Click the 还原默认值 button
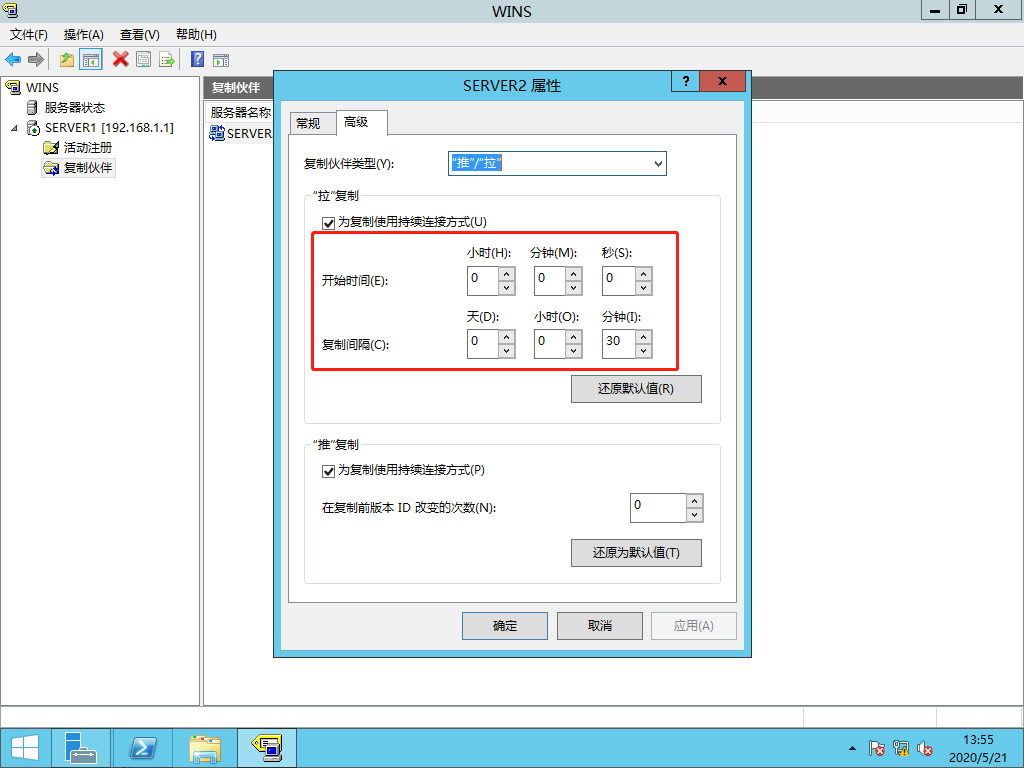This screenshot has height=768, width=1024. click(636, 388)
